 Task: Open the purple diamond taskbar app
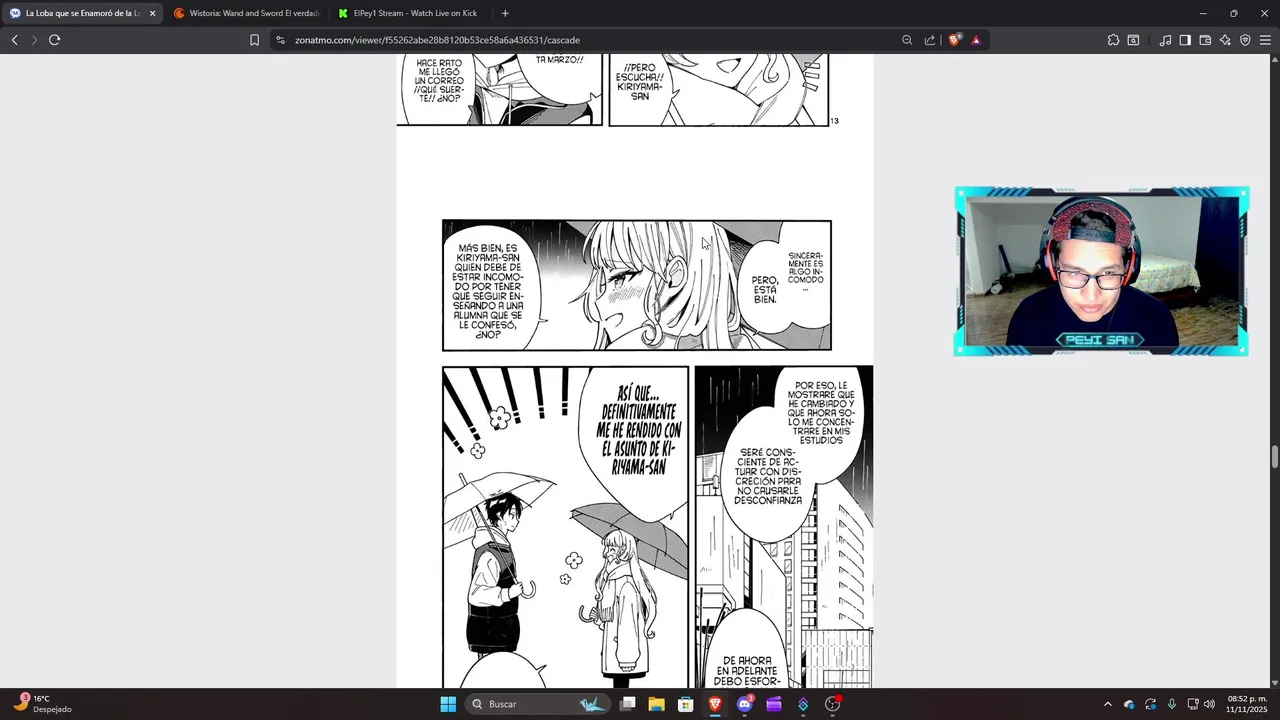tap(803, 704)
